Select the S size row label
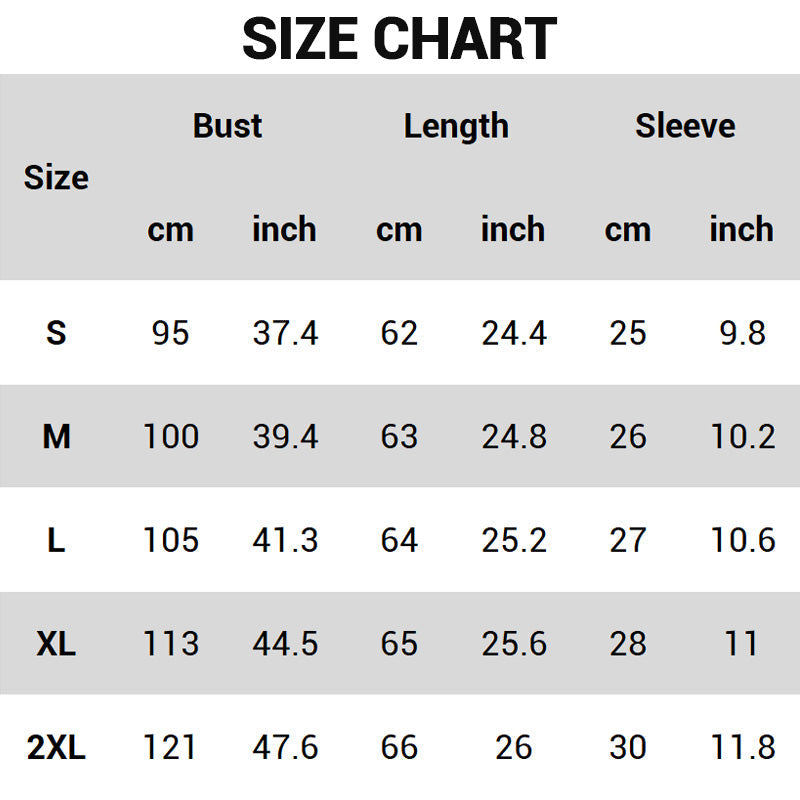 coord(56,333)
